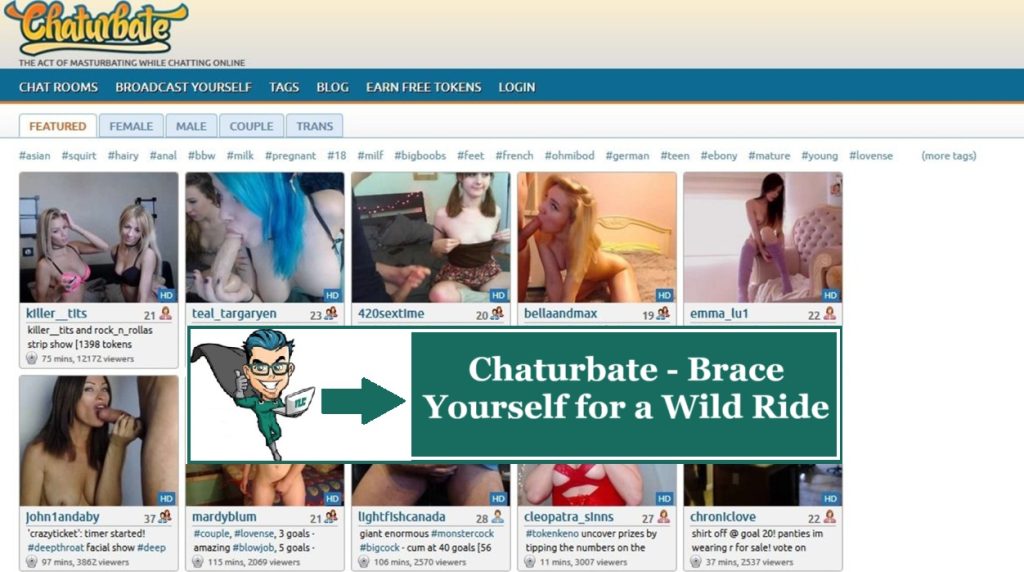The height and width of the screenshot is (572, 1024).
Task: Filter rooms by the #german tag
Action: pyautogui.click(x=626, y=156)
